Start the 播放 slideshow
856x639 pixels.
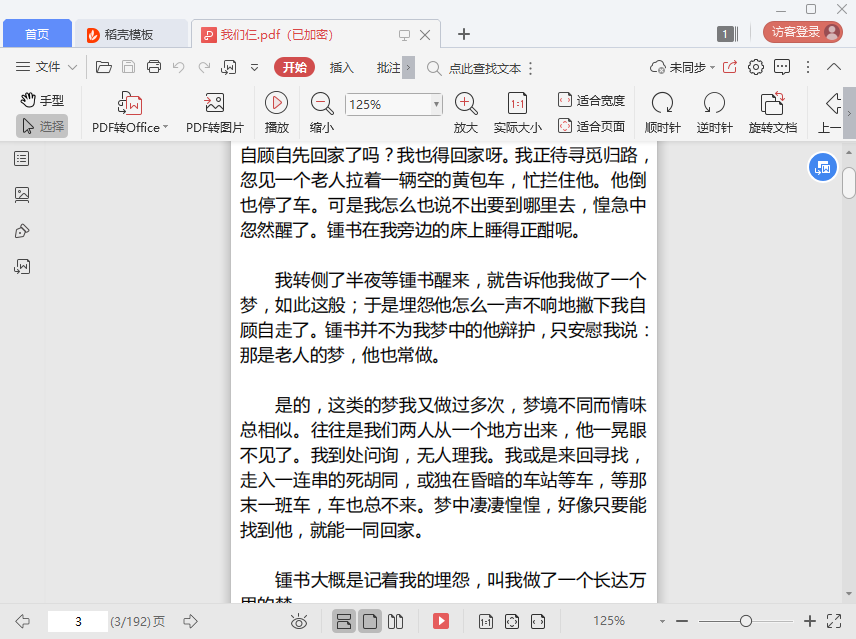277,113
